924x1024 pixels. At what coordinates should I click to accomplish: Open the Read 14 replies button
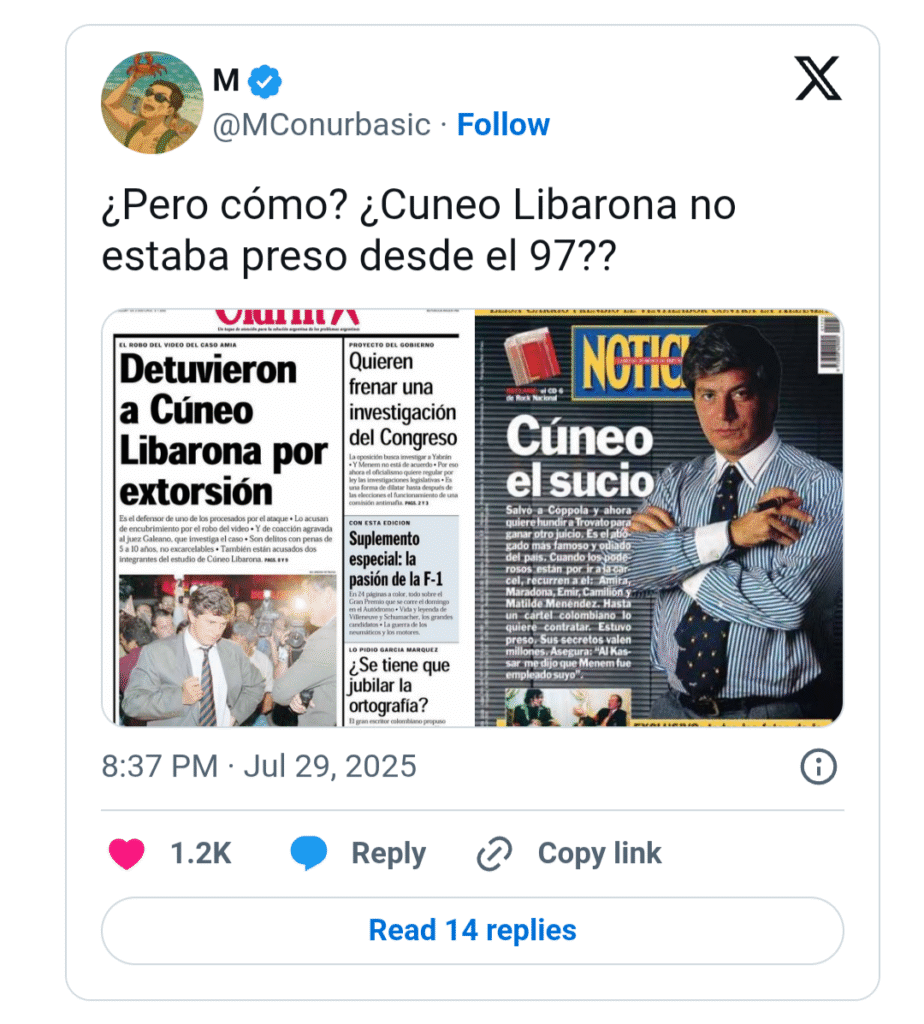click(x=472, y=930)
